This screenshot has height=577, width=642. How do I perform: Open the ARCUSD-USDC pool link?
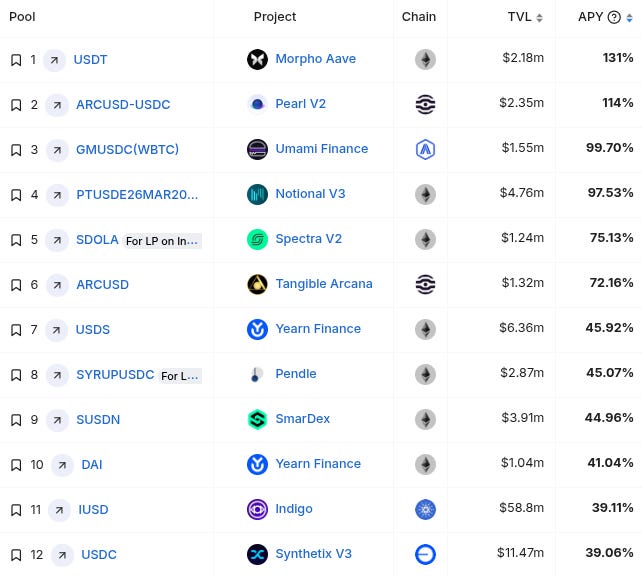click(123, 105)
